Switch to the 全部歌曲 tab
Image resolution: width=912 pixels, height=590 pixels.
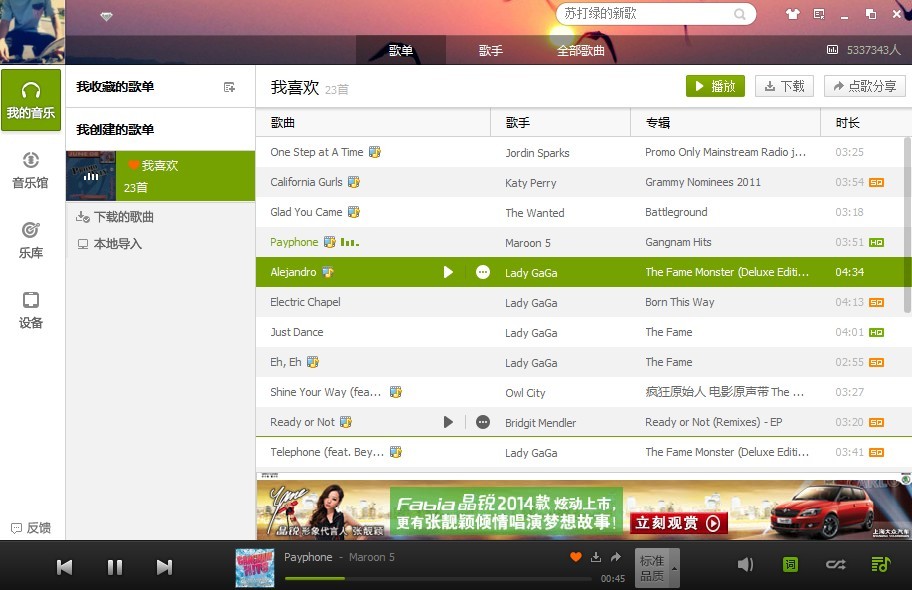click(x=580, y=50)
